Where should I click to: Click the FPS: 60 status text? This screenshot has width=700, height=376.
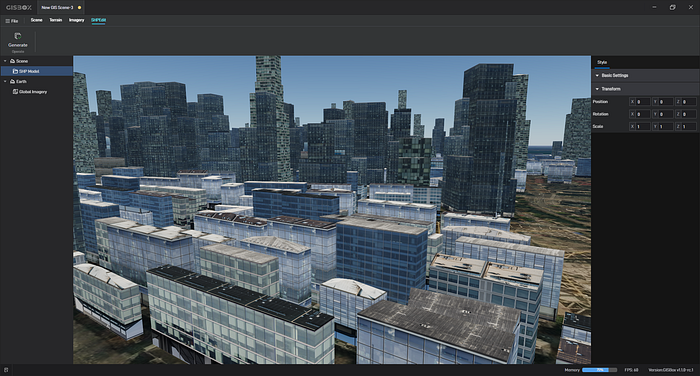click(x=631, y=370)
